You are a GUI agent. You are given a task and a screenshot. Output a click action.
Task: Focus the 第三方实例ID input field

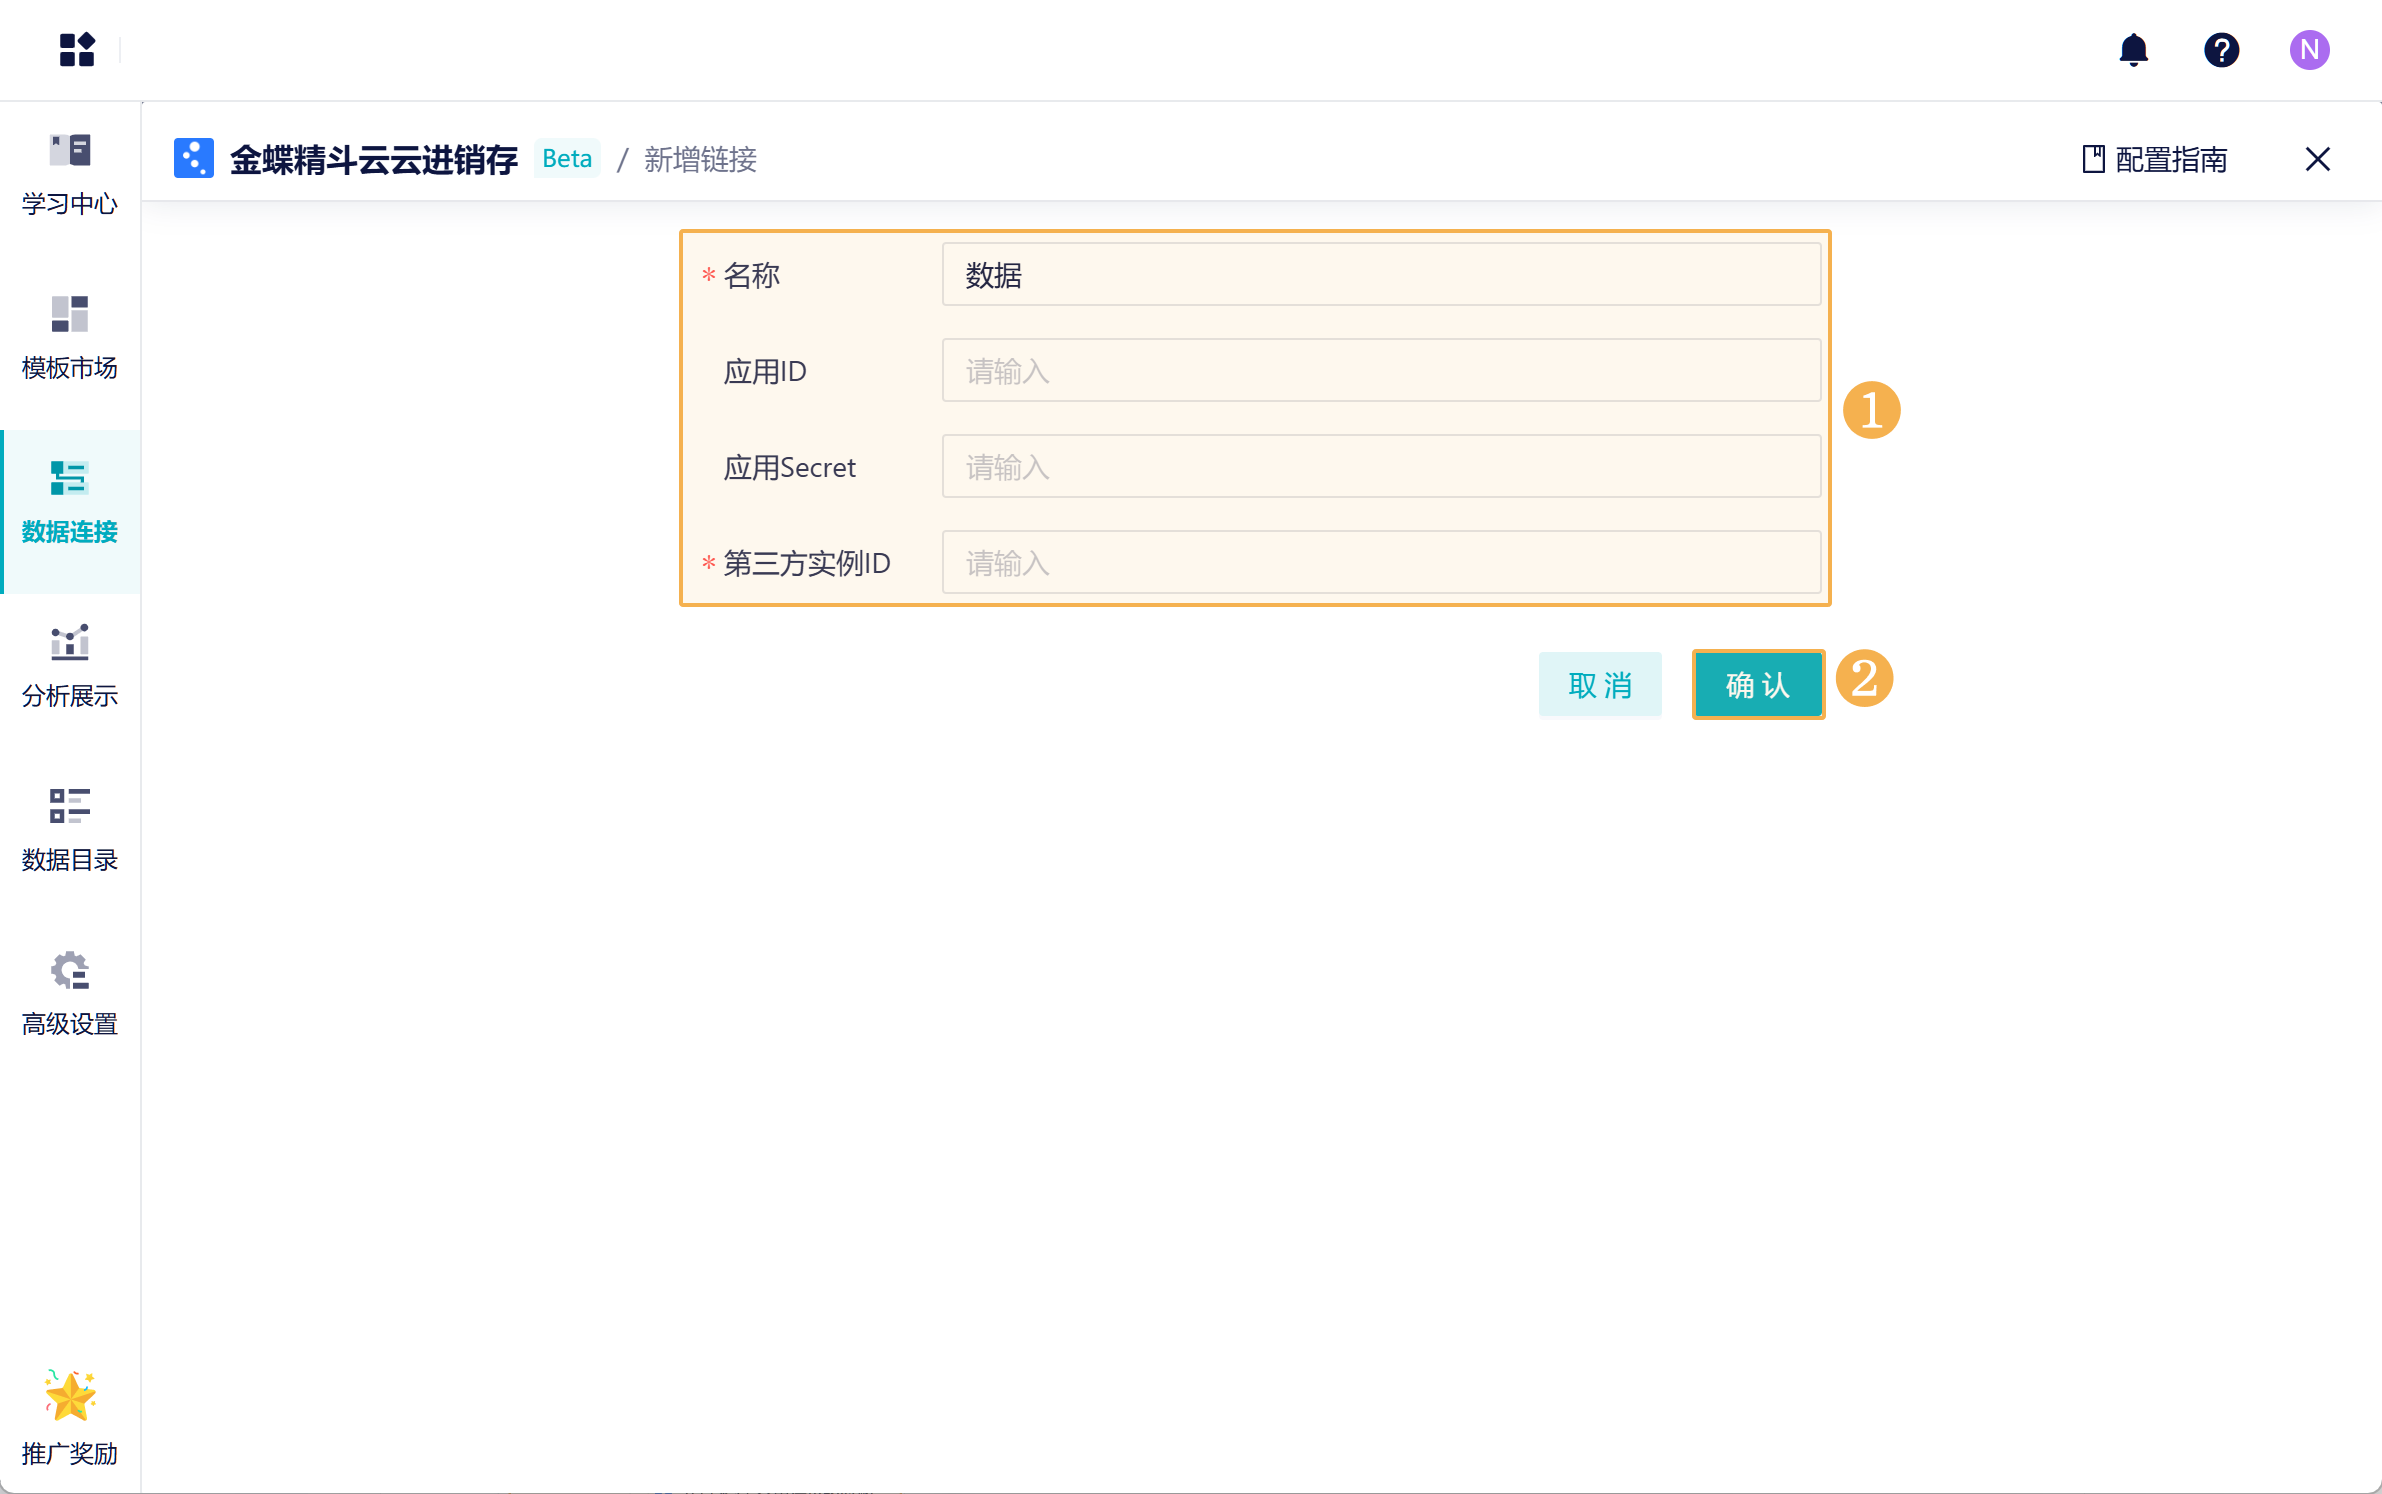pos(1380,563)
